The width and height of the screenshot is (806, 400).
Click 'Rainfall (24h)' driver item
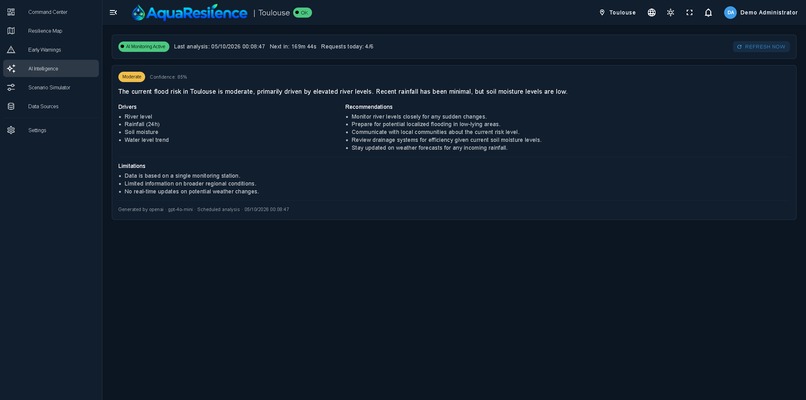click(142, 124)
